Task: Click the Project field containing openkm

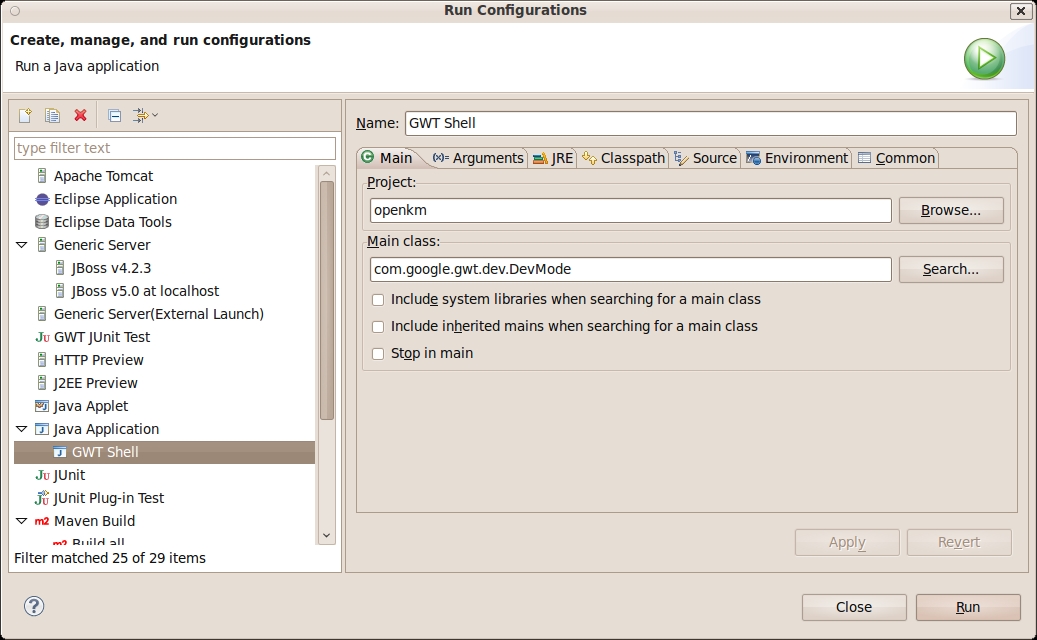Action: (630, 210)
